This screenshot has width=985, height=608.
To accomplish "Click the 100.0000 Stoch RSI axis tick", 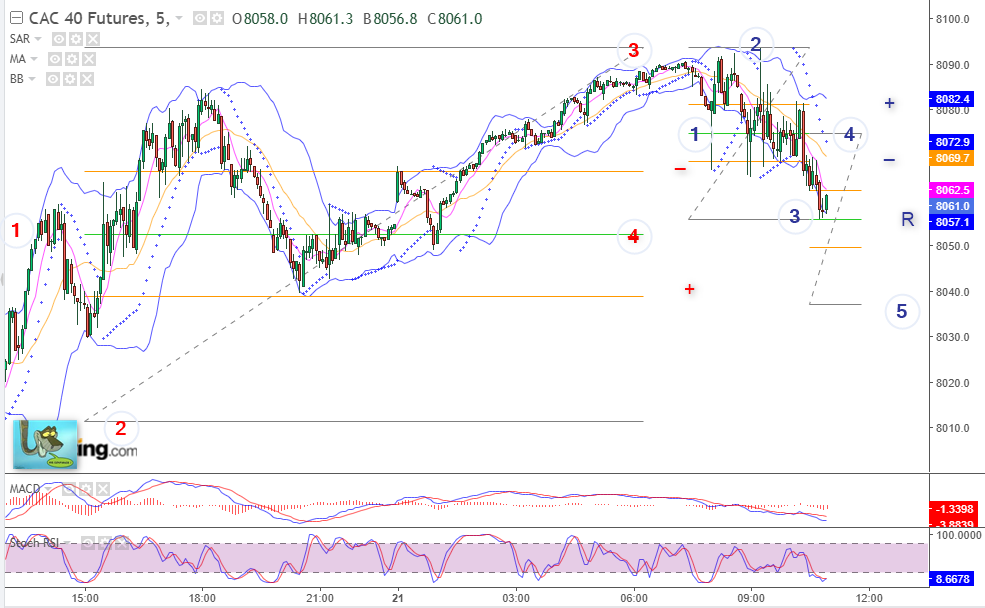I will tap(958, 535).
